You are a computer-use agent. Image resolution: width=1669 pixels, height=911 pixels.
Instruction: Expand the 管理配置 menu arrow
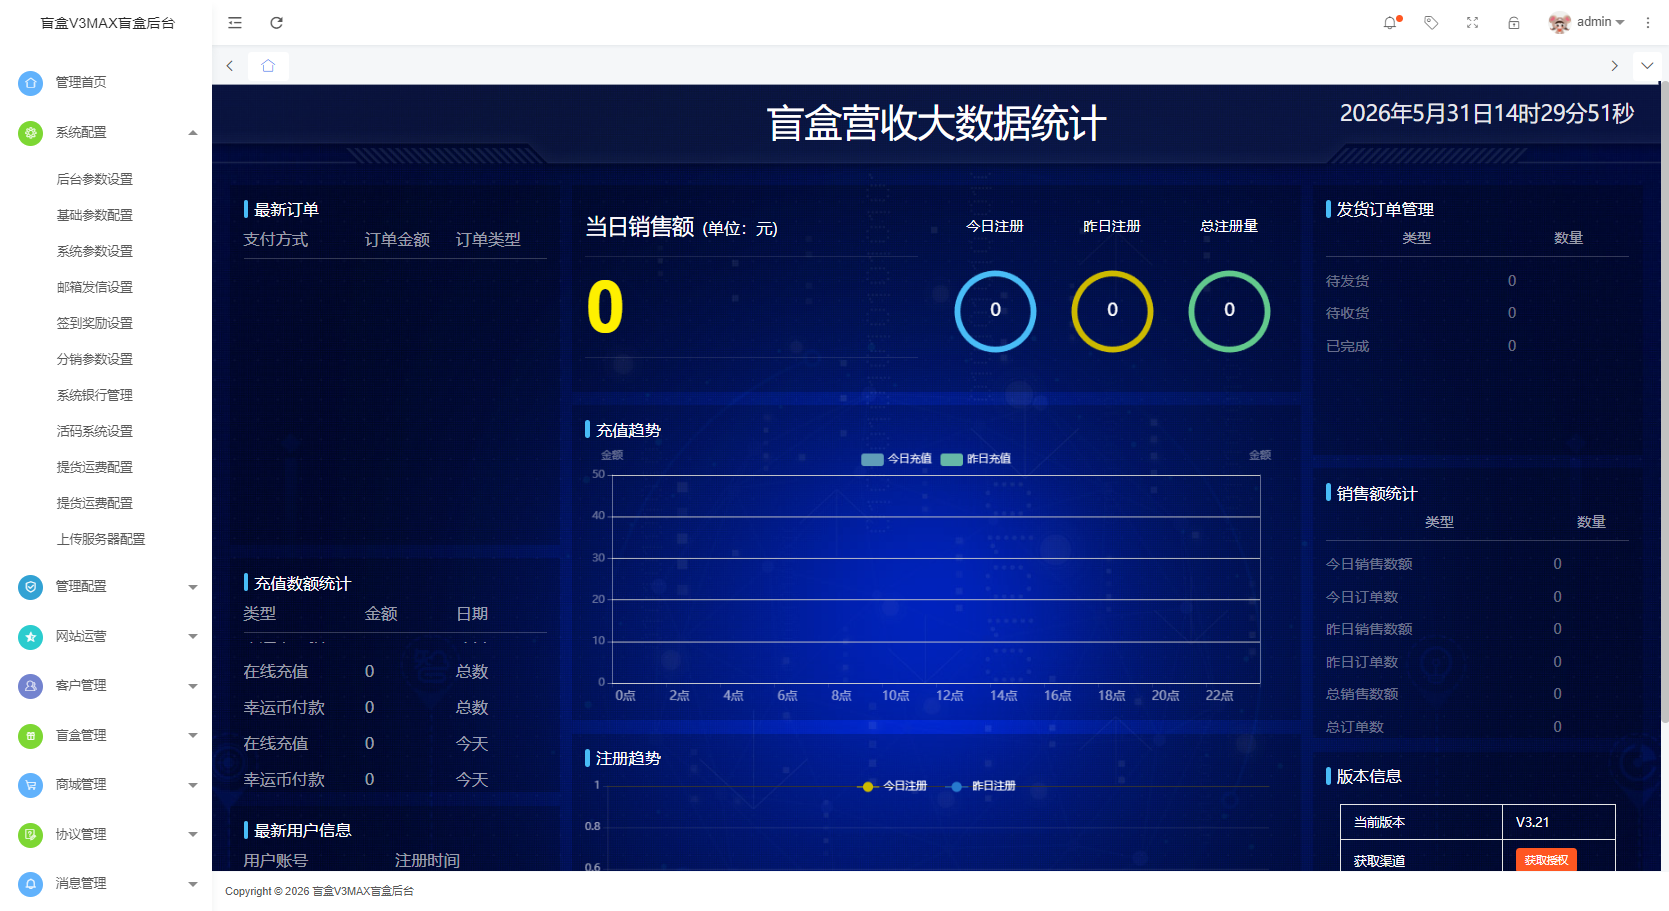(x=193, y=587)
